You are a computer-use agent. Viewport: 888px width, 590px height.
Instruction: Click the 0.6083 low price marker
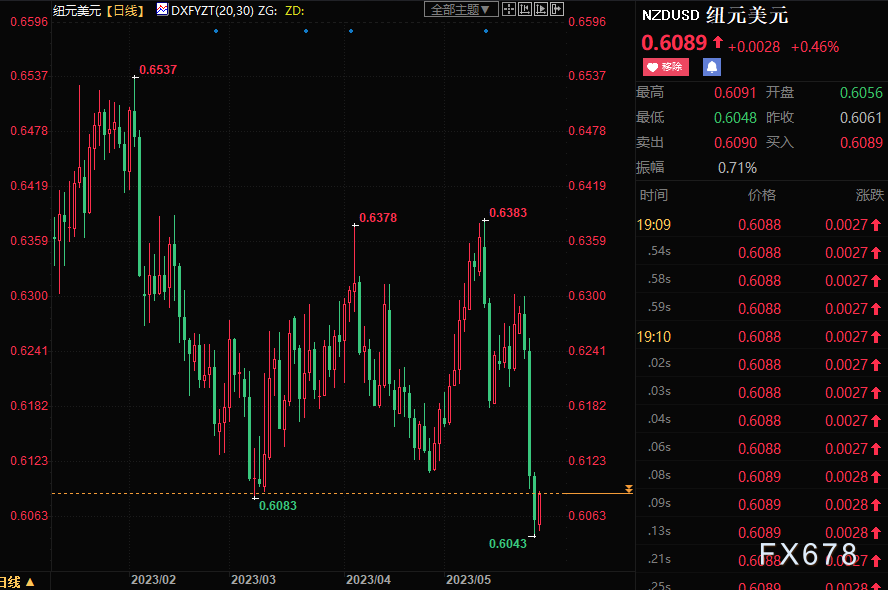coord(278,506)
